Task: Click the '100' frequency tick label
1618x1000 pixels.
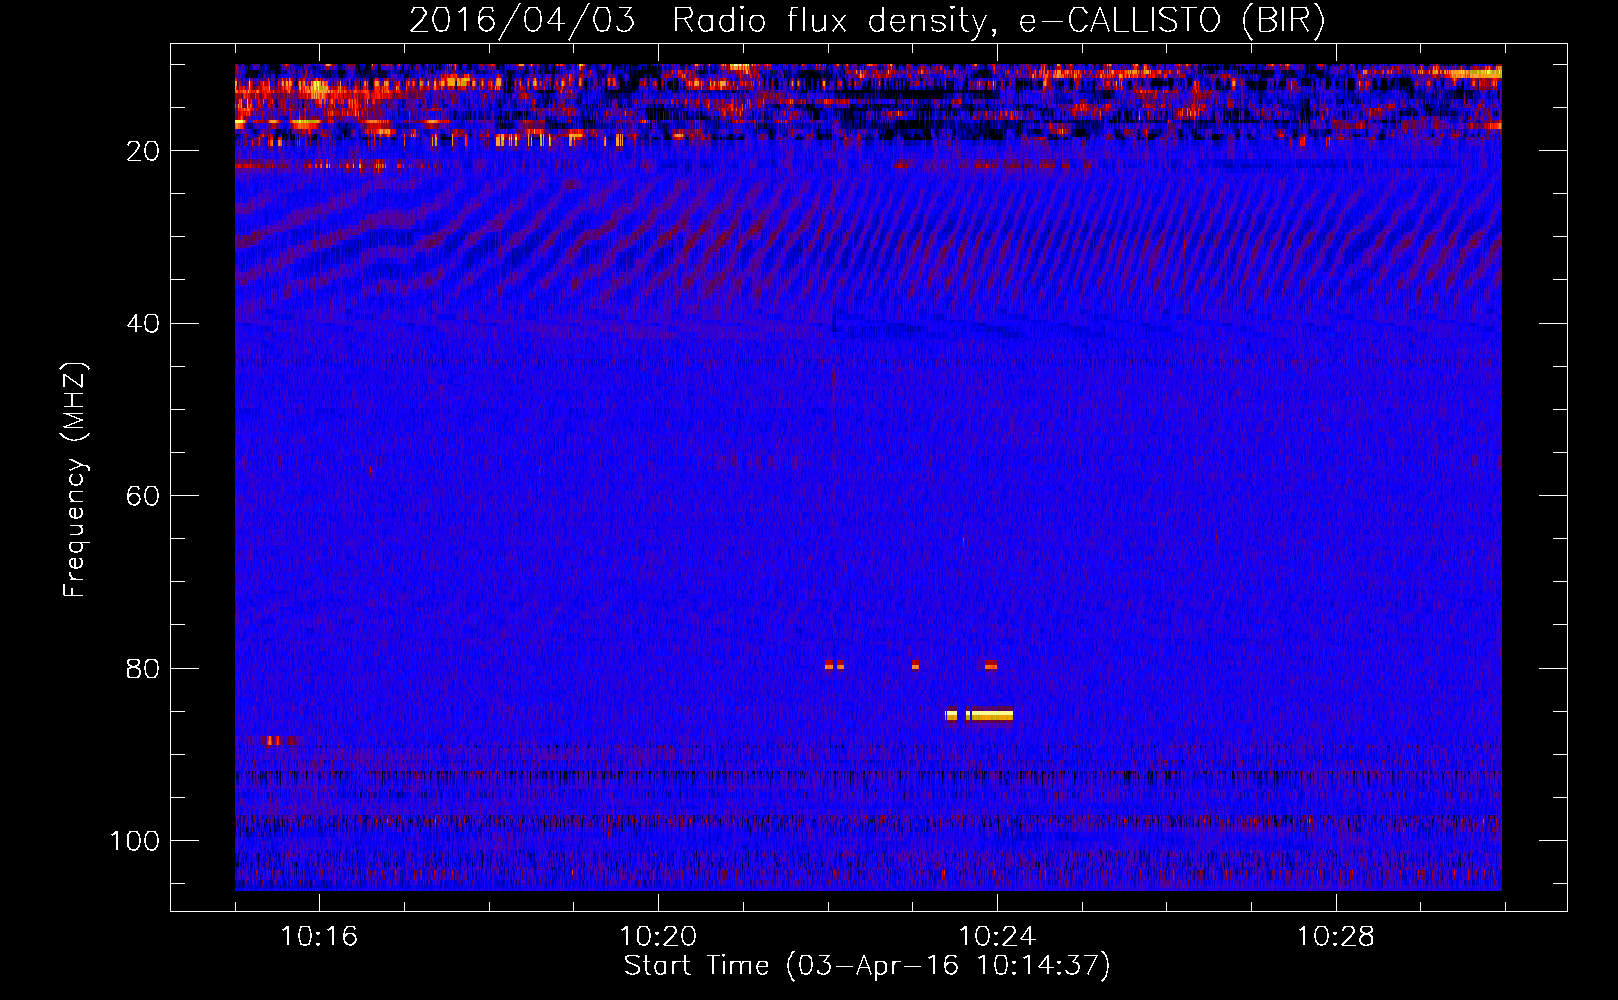Action: click(135, 841)
